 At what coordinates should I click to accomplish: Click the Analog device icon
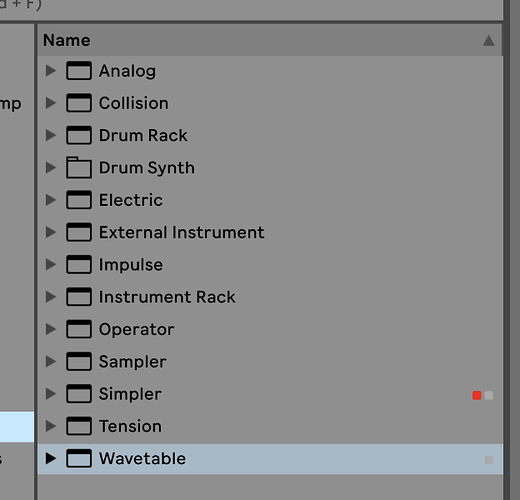click(79, 71)
